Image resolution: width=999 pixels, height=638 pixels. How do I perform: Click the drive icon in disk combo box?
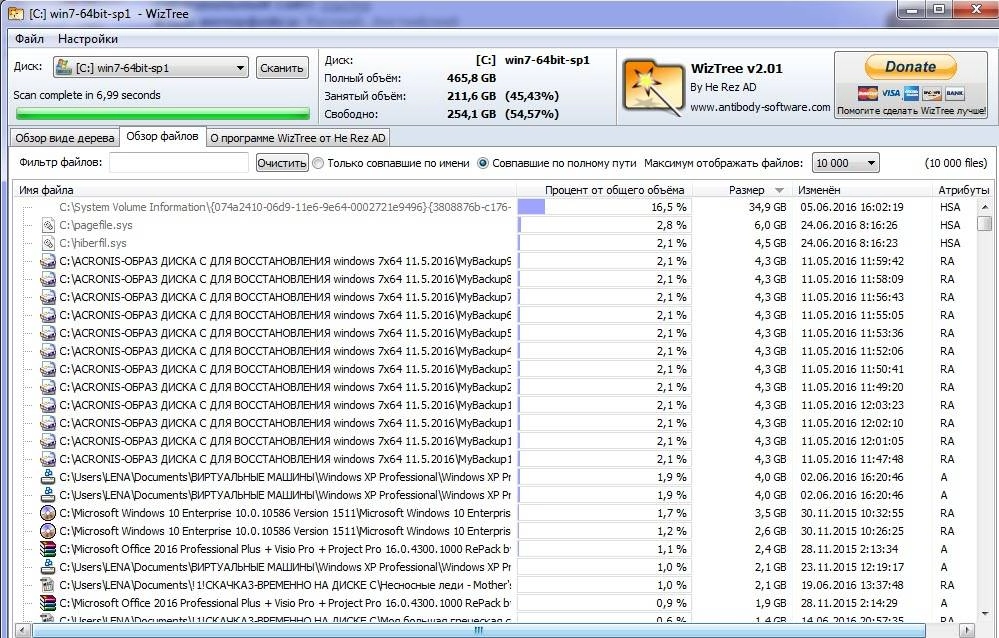click(x=62, y=67)
